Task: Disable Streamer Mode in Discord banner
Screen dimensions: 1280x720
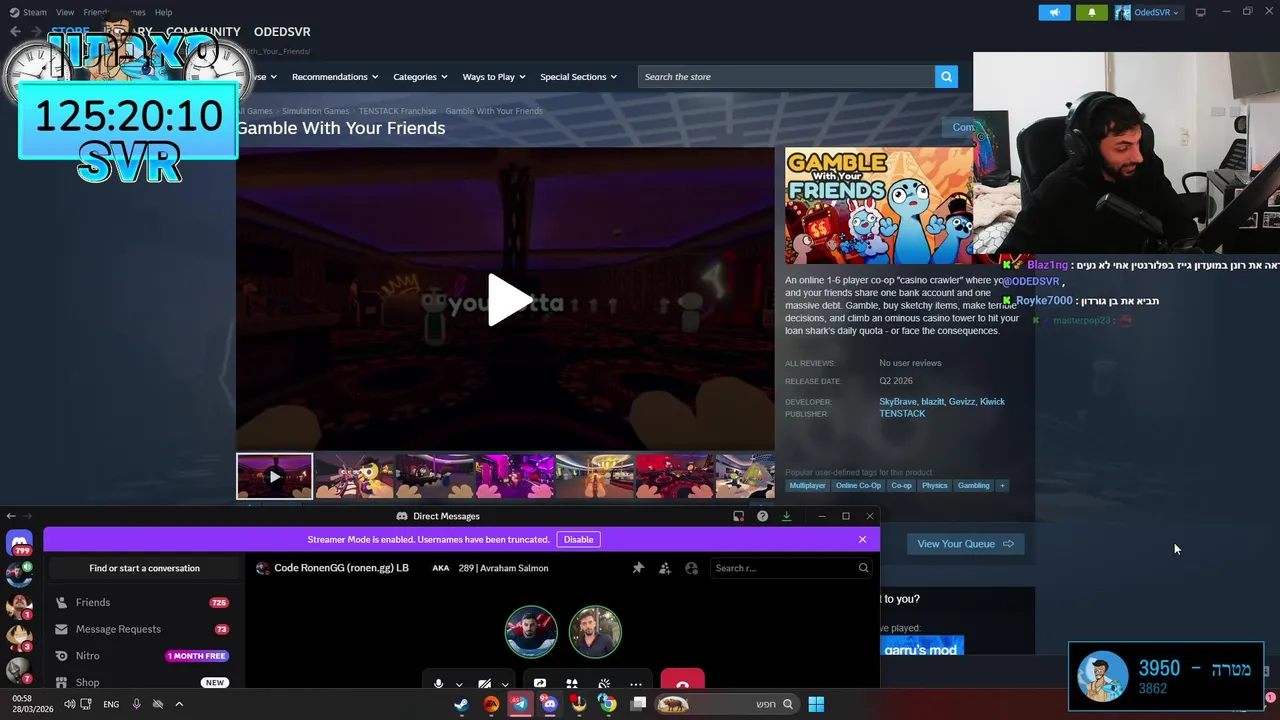Action: coord(578,540)
